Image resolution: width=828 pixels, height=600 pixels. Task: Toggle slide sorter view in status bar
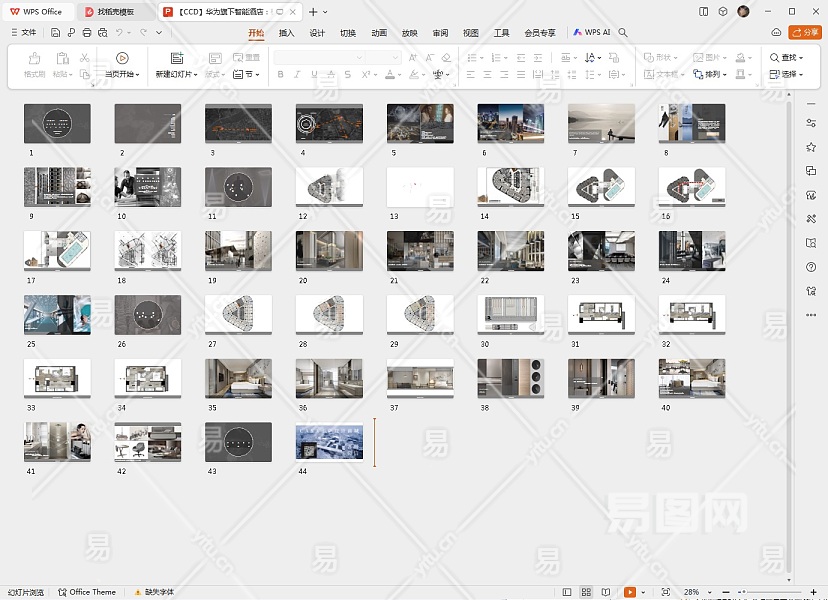587,592
